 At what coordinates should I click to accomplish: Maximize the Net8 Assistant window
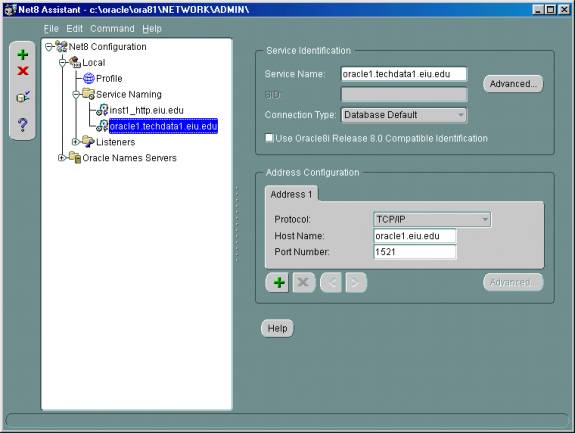click(550, 10)
